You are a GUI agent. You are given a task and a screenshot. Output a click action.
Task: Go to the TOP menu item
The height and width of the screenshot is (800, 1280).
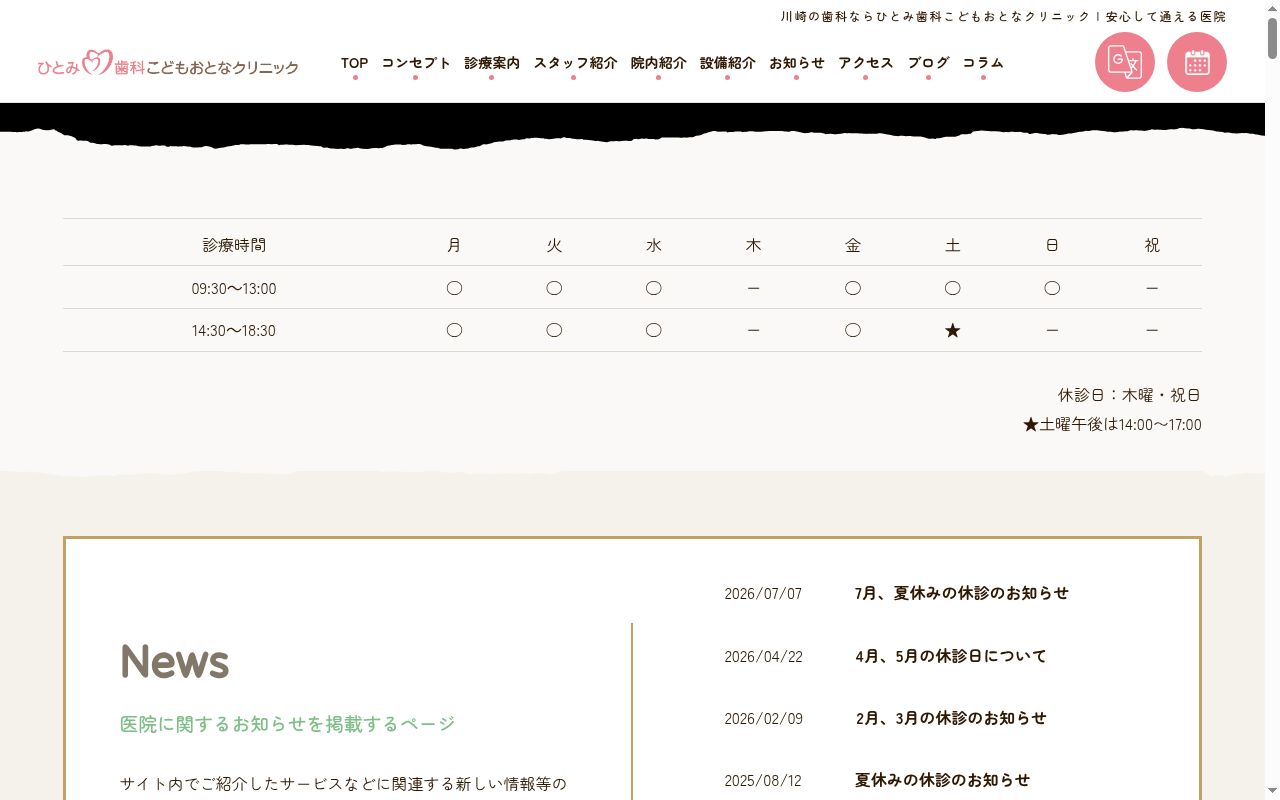click(x=354, y=63)
